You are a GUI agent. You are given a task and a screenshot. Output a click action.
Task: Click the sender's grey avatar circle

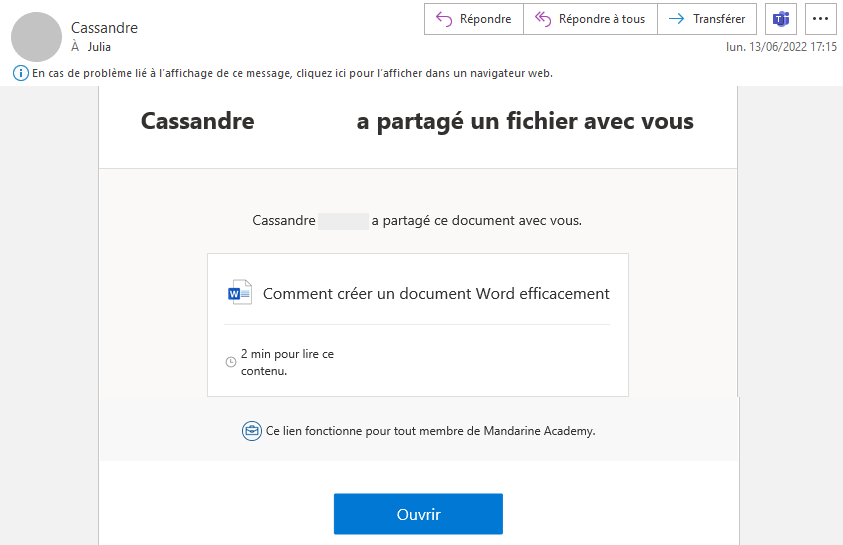click(37, 37)
